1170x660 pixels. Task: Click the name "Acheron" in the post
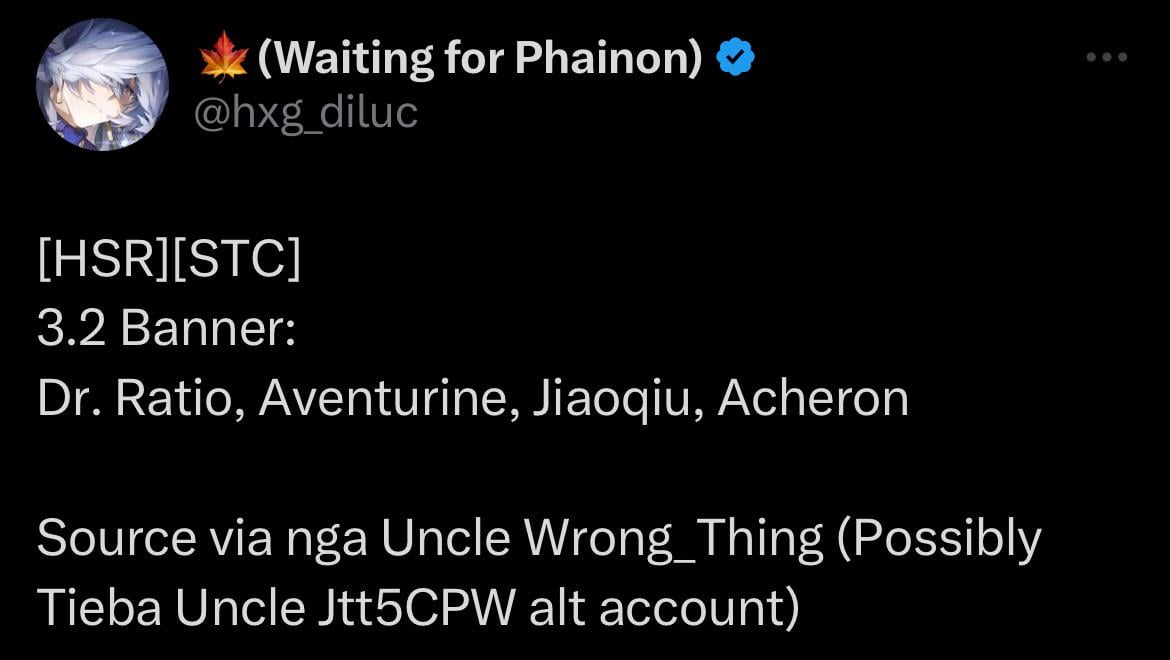[x=813, y=399]
